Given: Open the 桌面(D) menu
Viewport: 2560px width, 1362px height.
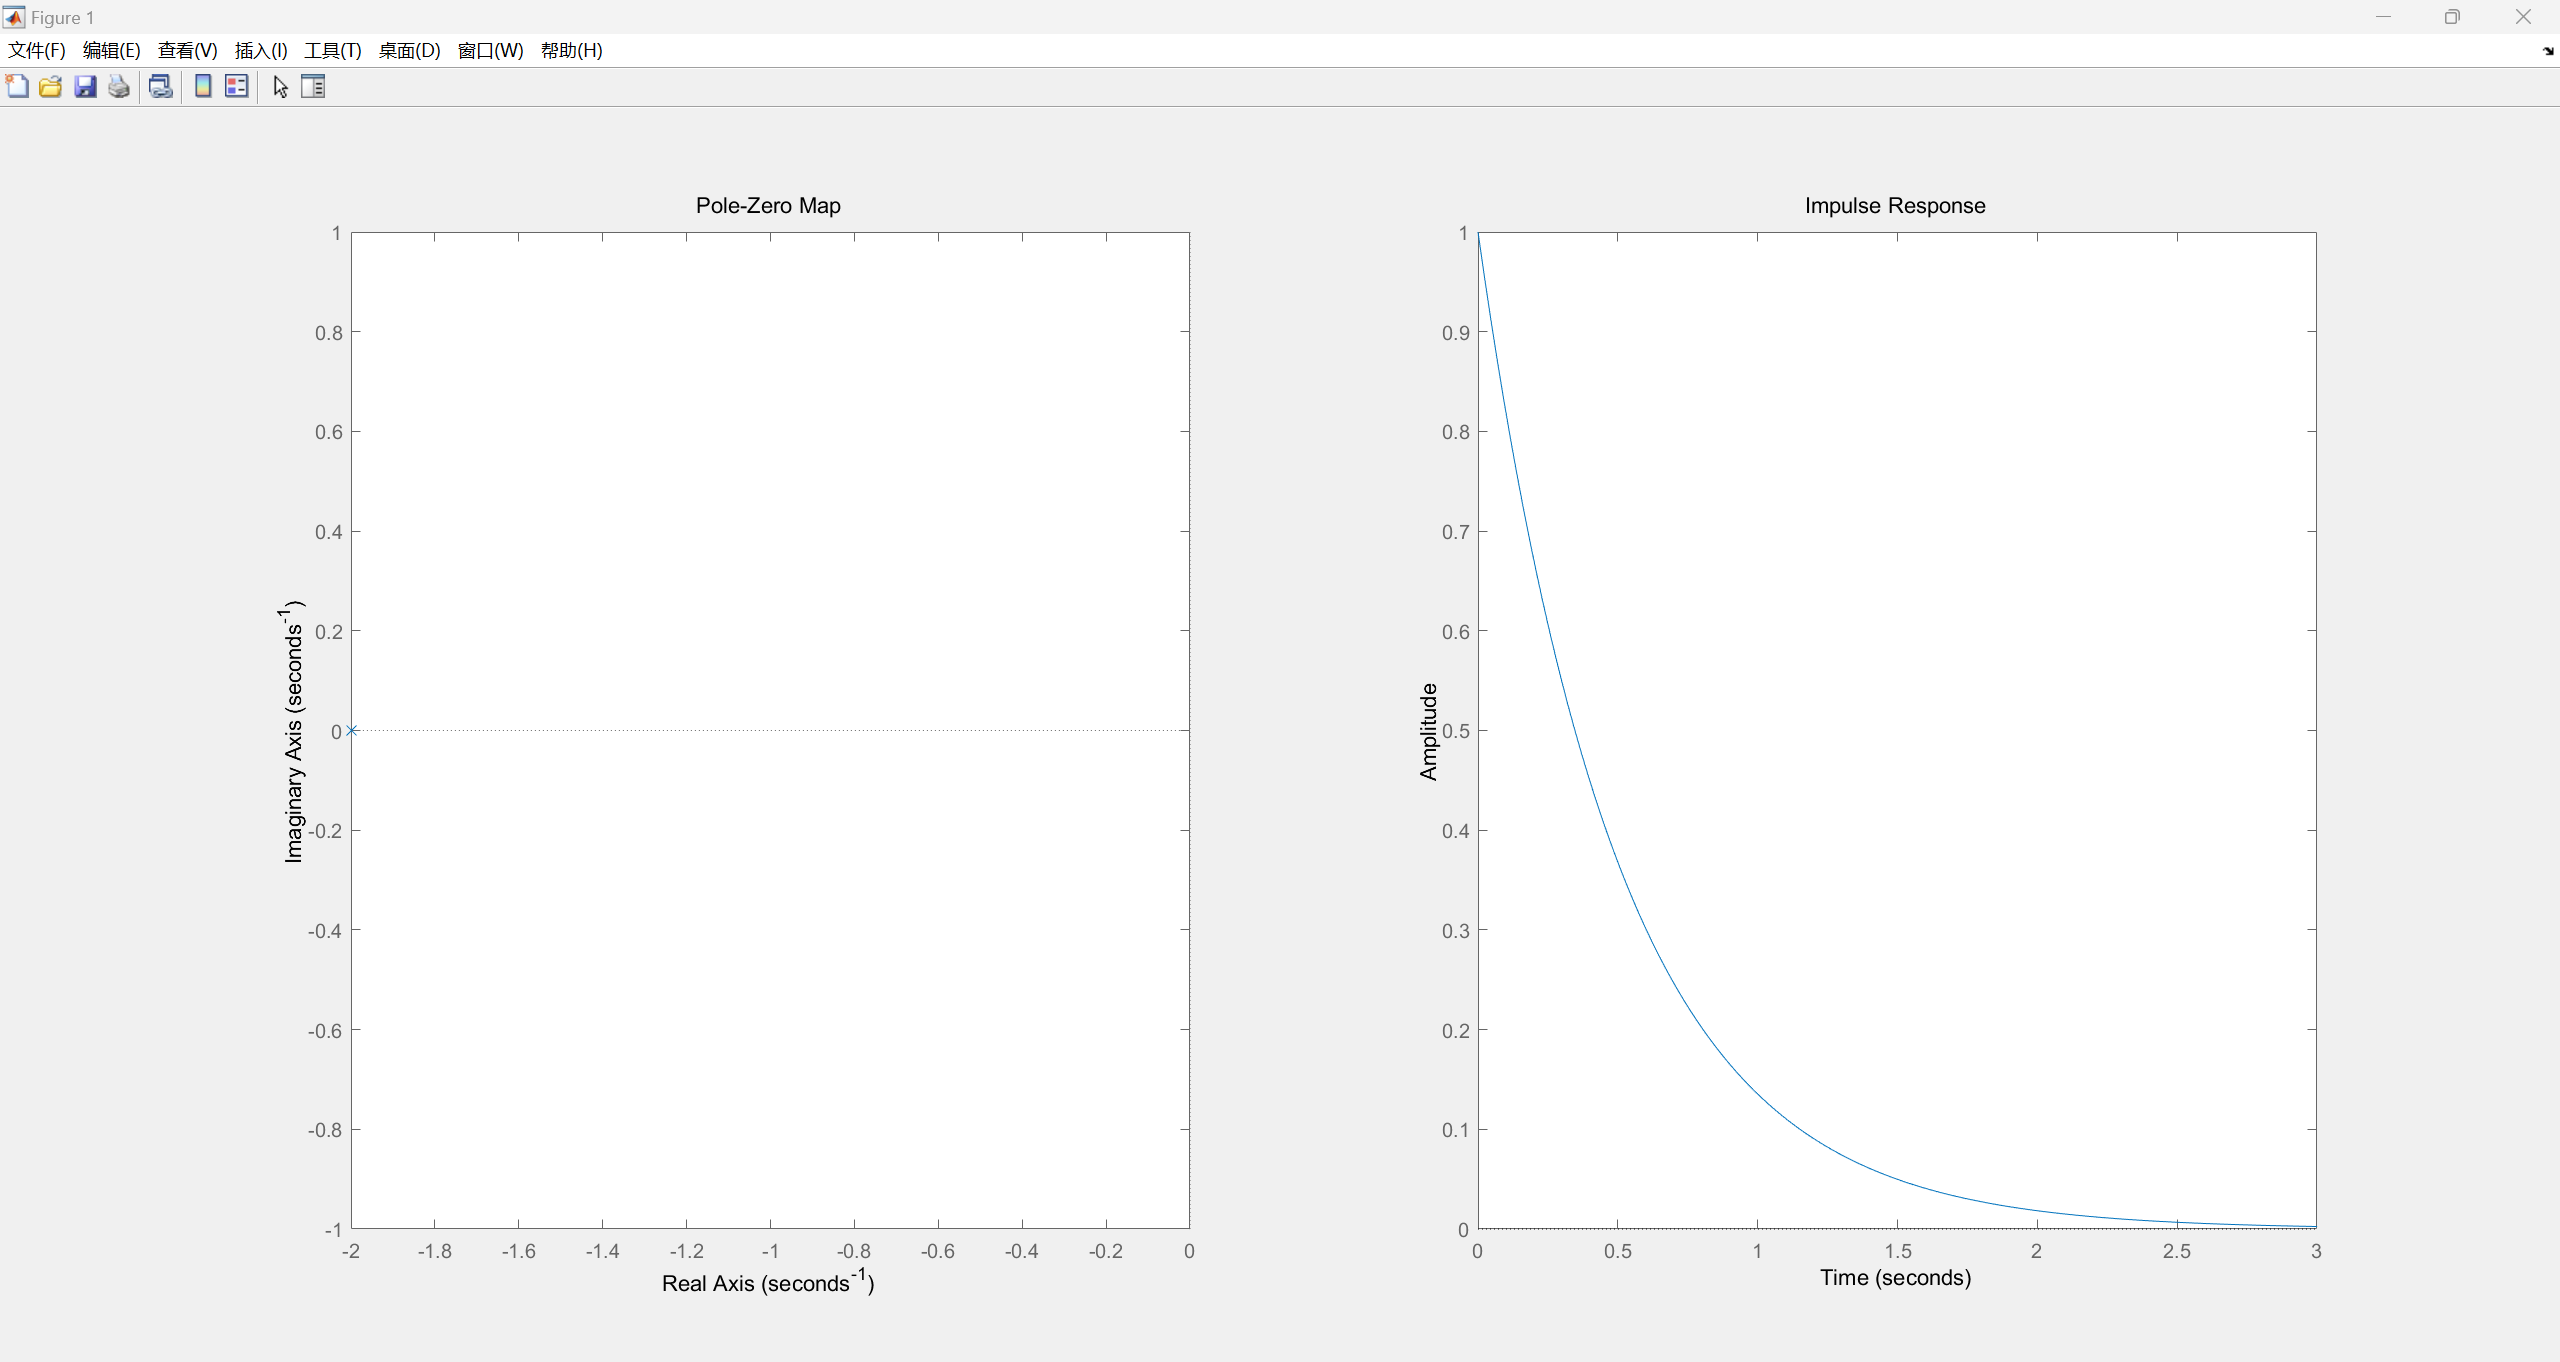Looking at the screenshot, I should point(409,51).
